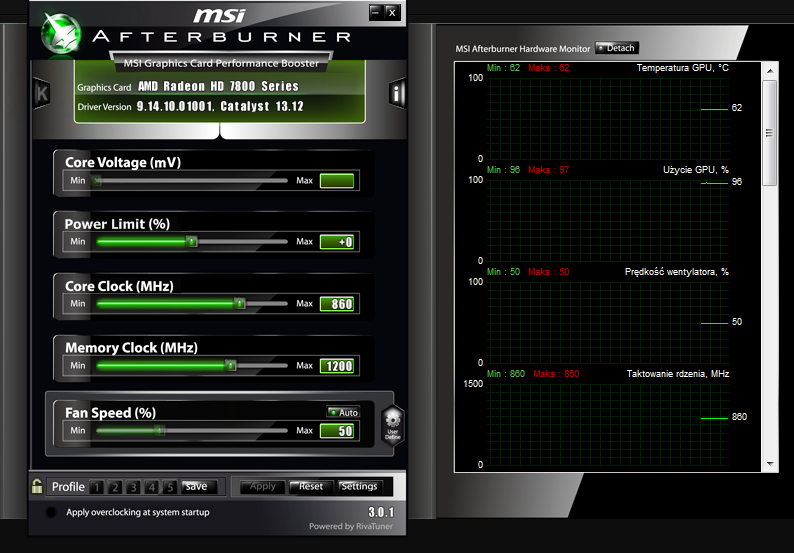
Task: Click the AMD Radeon HD 7800 Series text
Action: pos(218,87)
